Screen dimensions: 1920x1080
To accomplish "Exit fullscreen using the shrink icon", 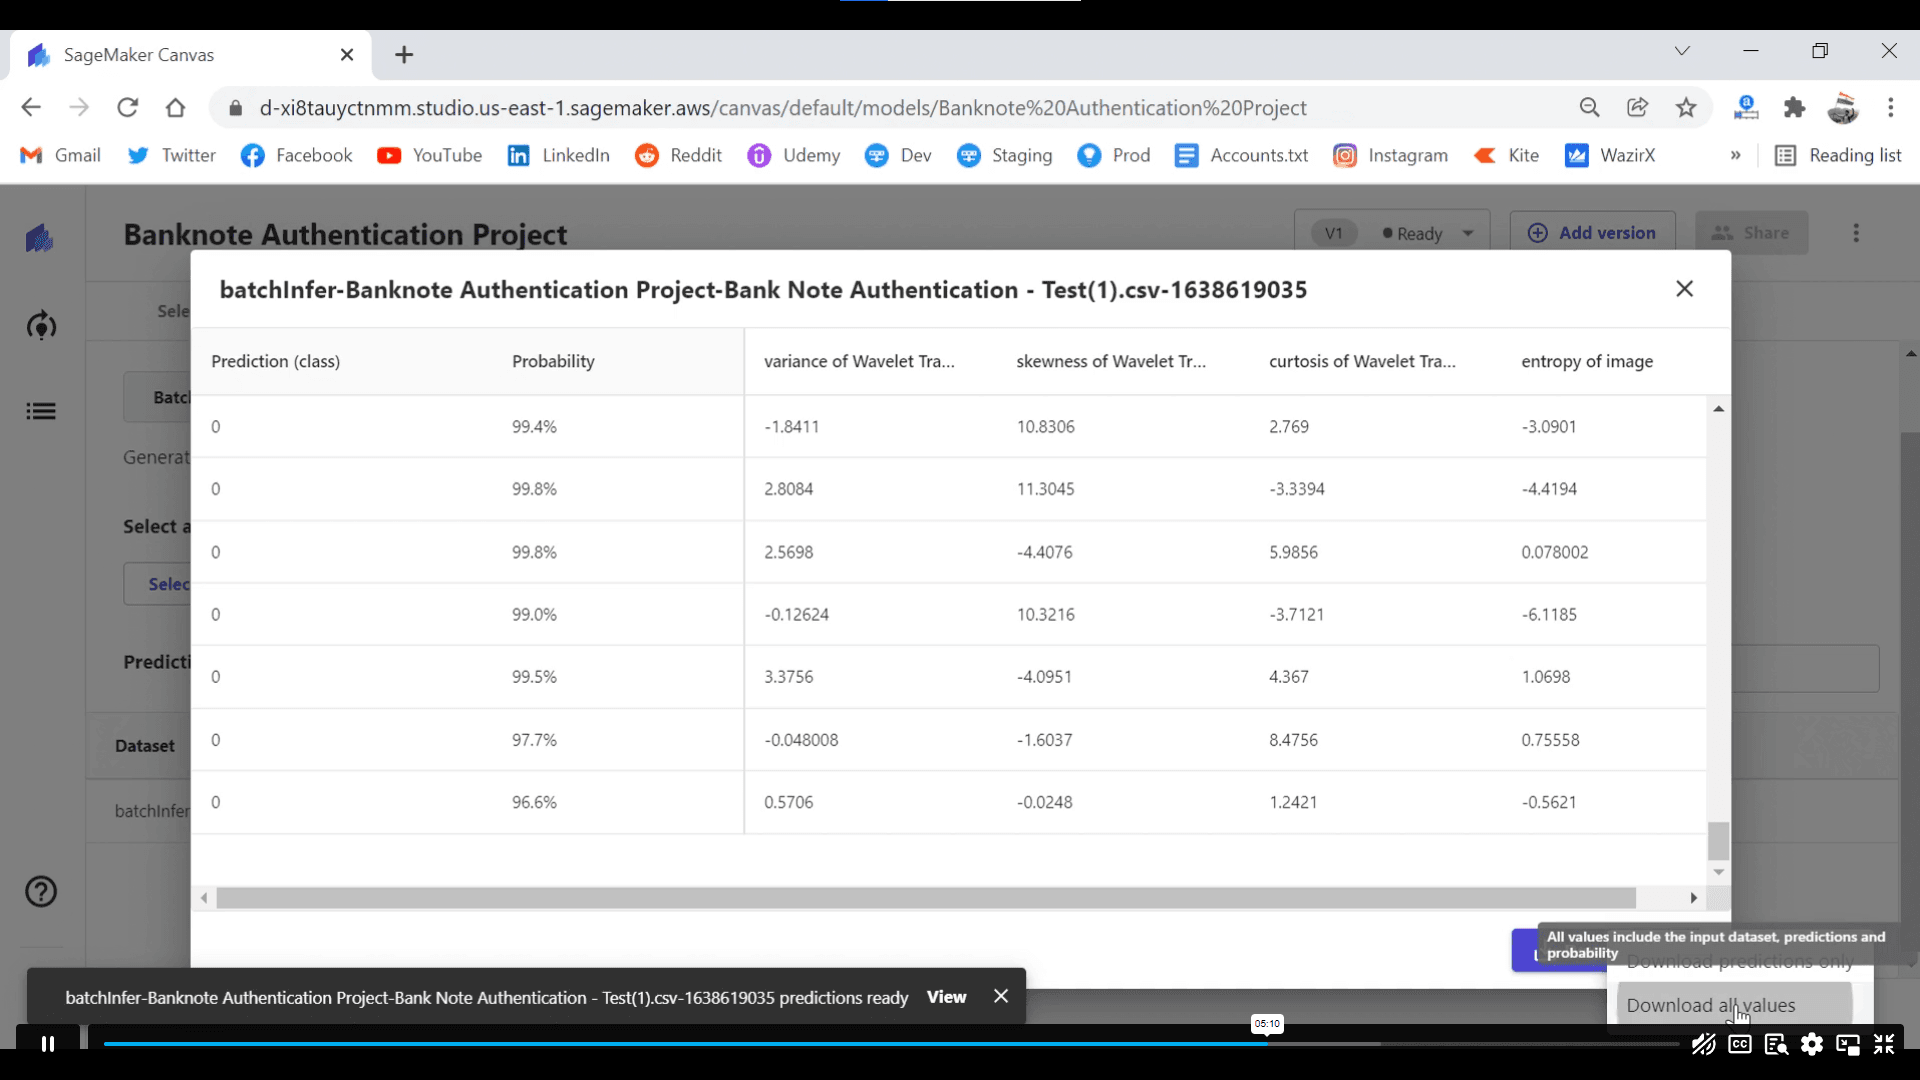I will click(x=1886, y=1044).
